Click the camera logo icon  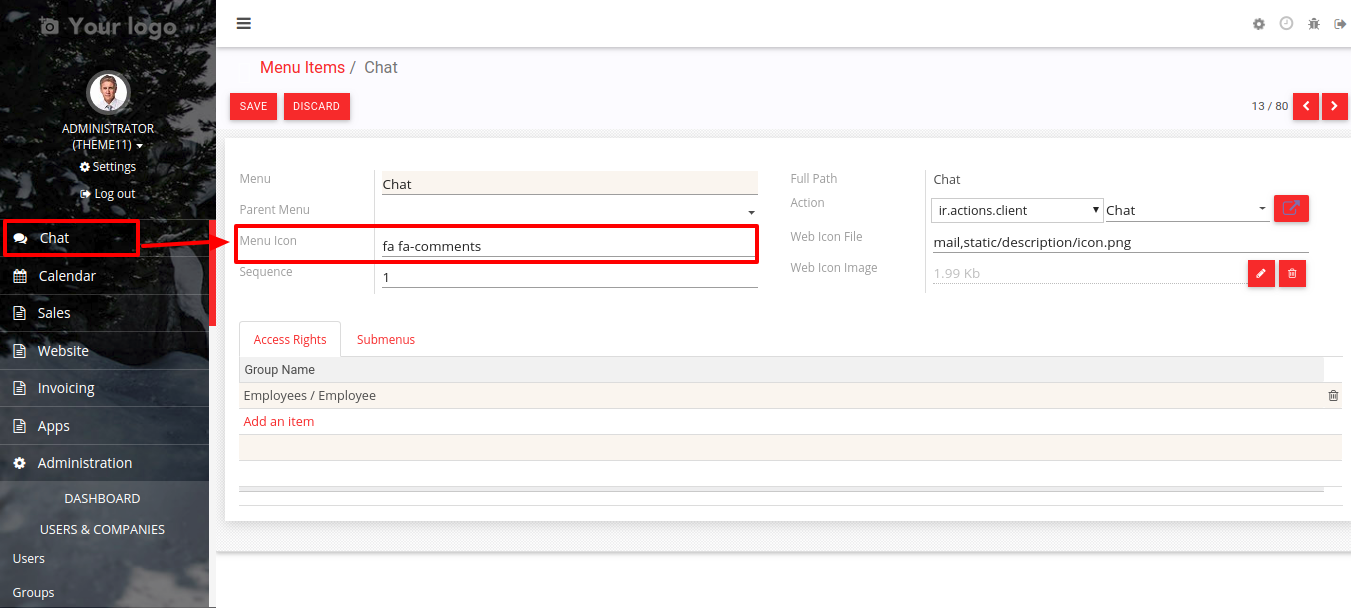49,27
